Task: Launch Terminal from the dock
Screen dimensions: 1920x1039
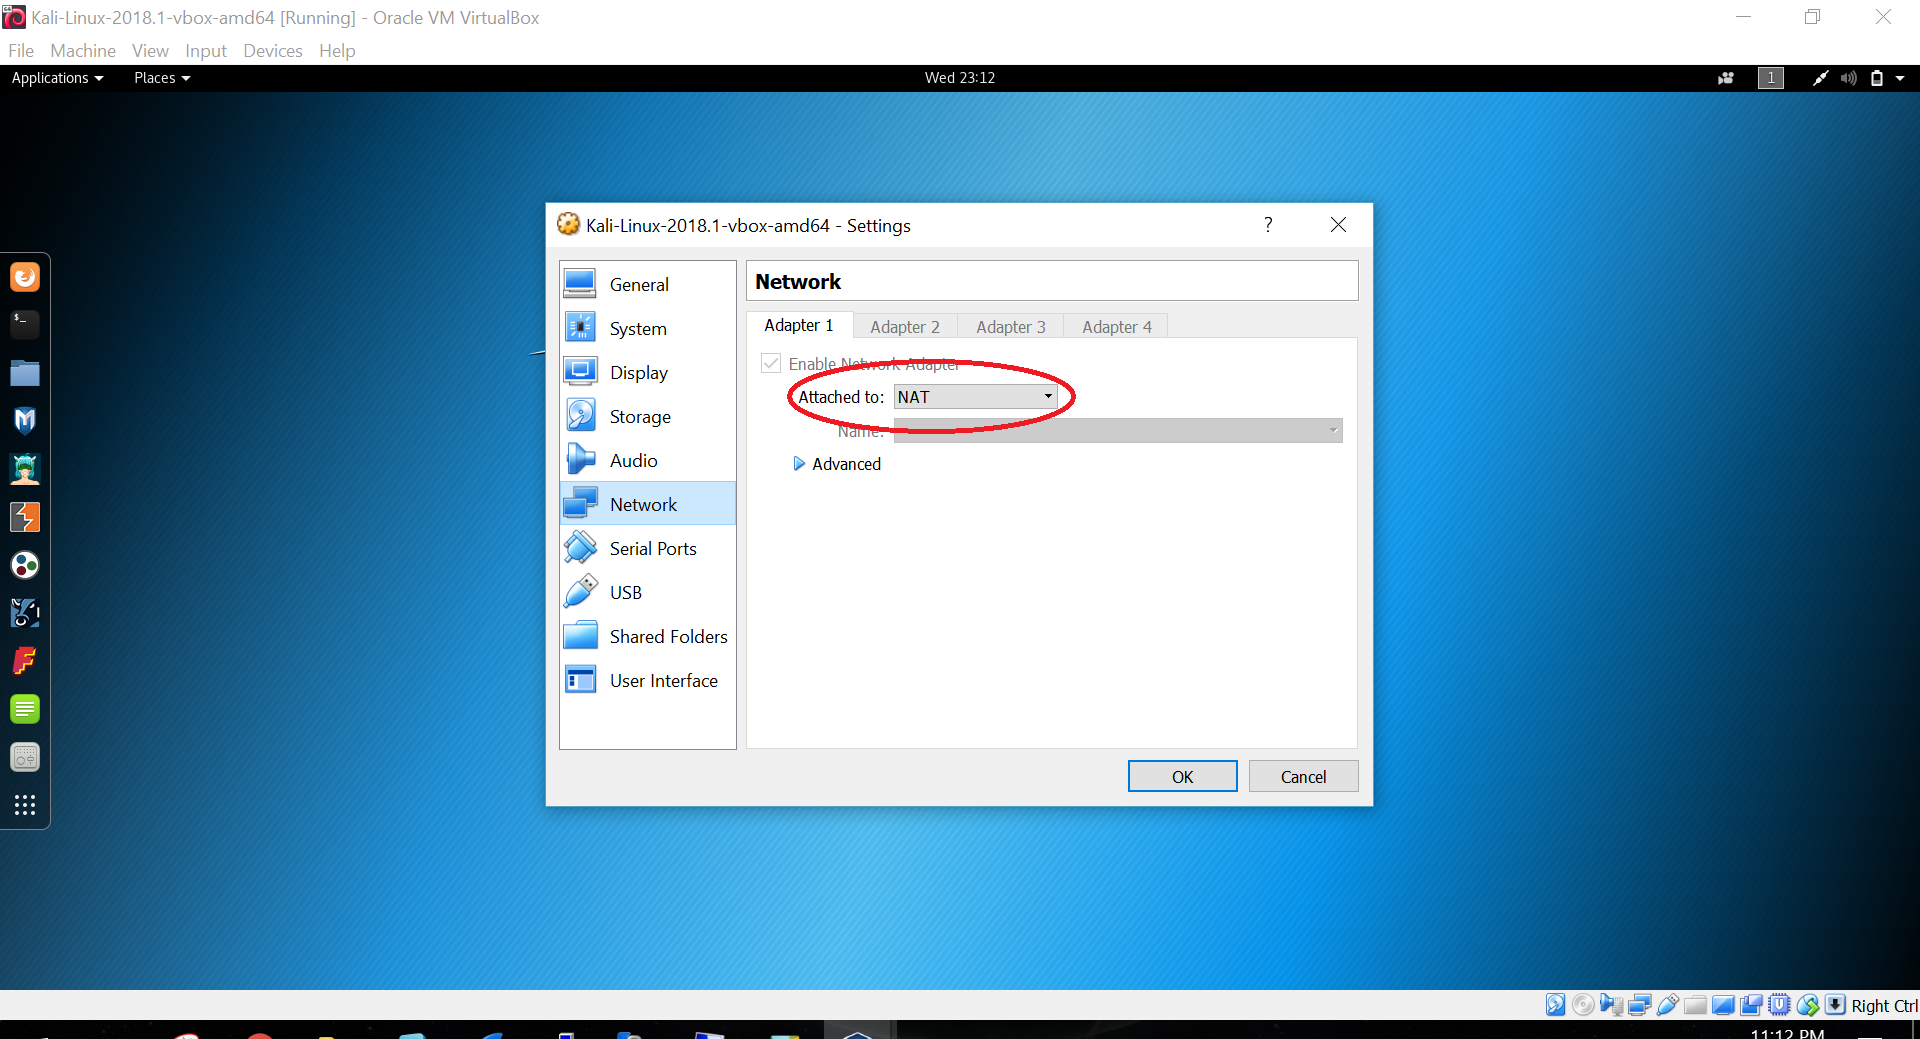Action: [x=25, y=324]
